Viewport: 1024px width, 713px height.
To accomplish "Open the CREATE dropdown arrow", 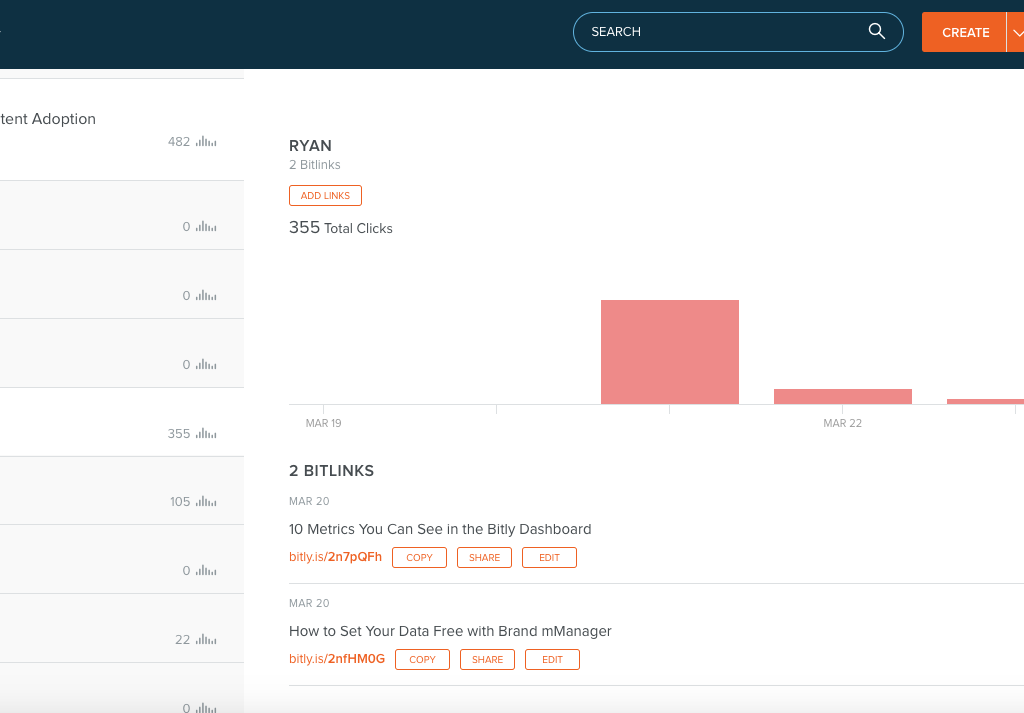I will [x=1016, y=32].
